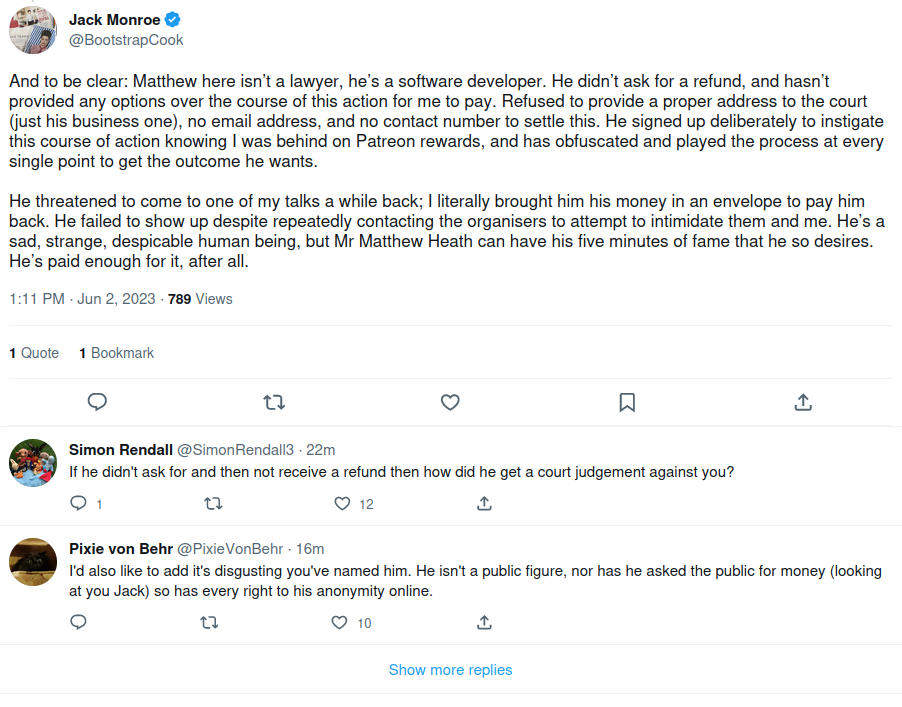The image size is (902, 707).
Task: Like Simon Rendall's reply
Action: 340,504
